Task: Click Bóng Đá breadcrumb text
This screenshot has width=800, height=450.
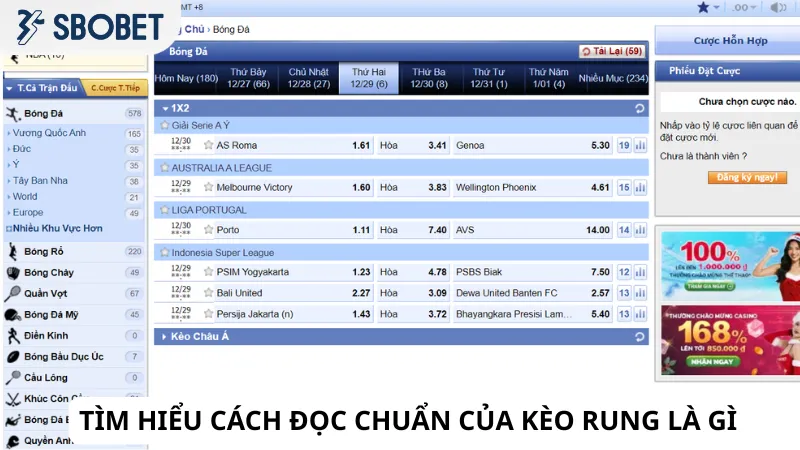Action: coord(231,29)
